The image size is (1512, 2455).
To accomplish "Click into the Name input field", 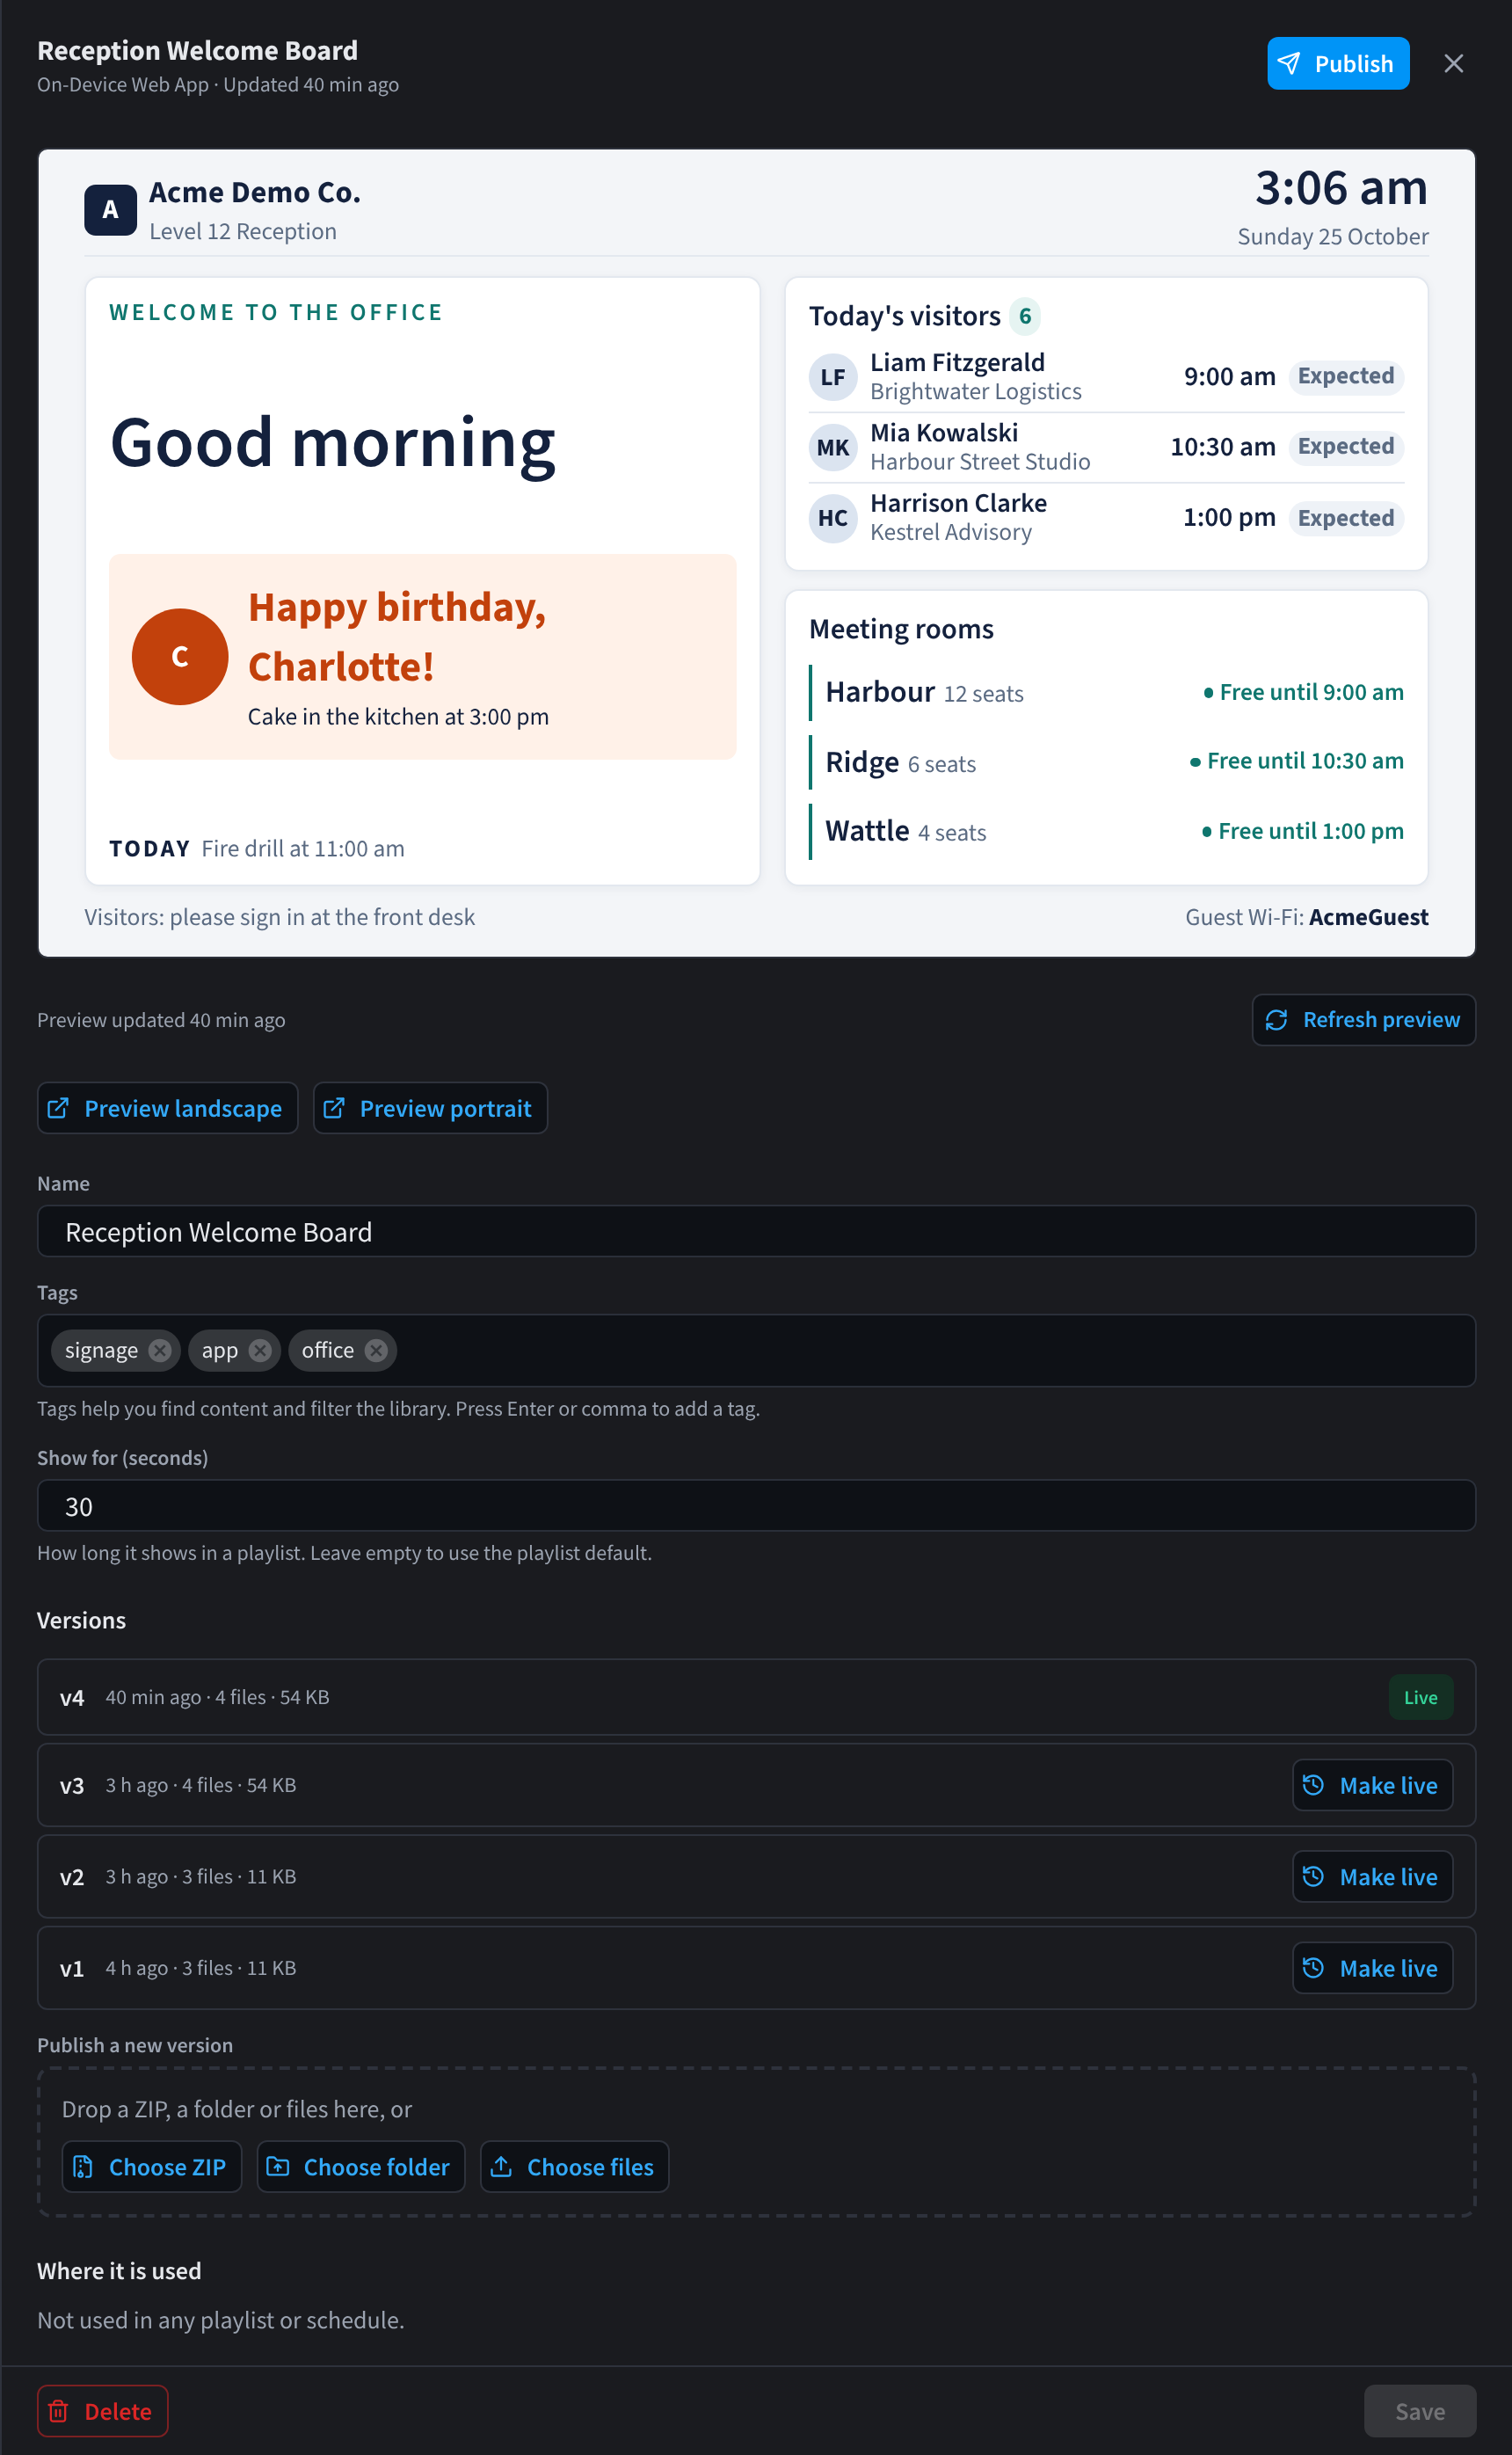I will [x=756, y=1231].
